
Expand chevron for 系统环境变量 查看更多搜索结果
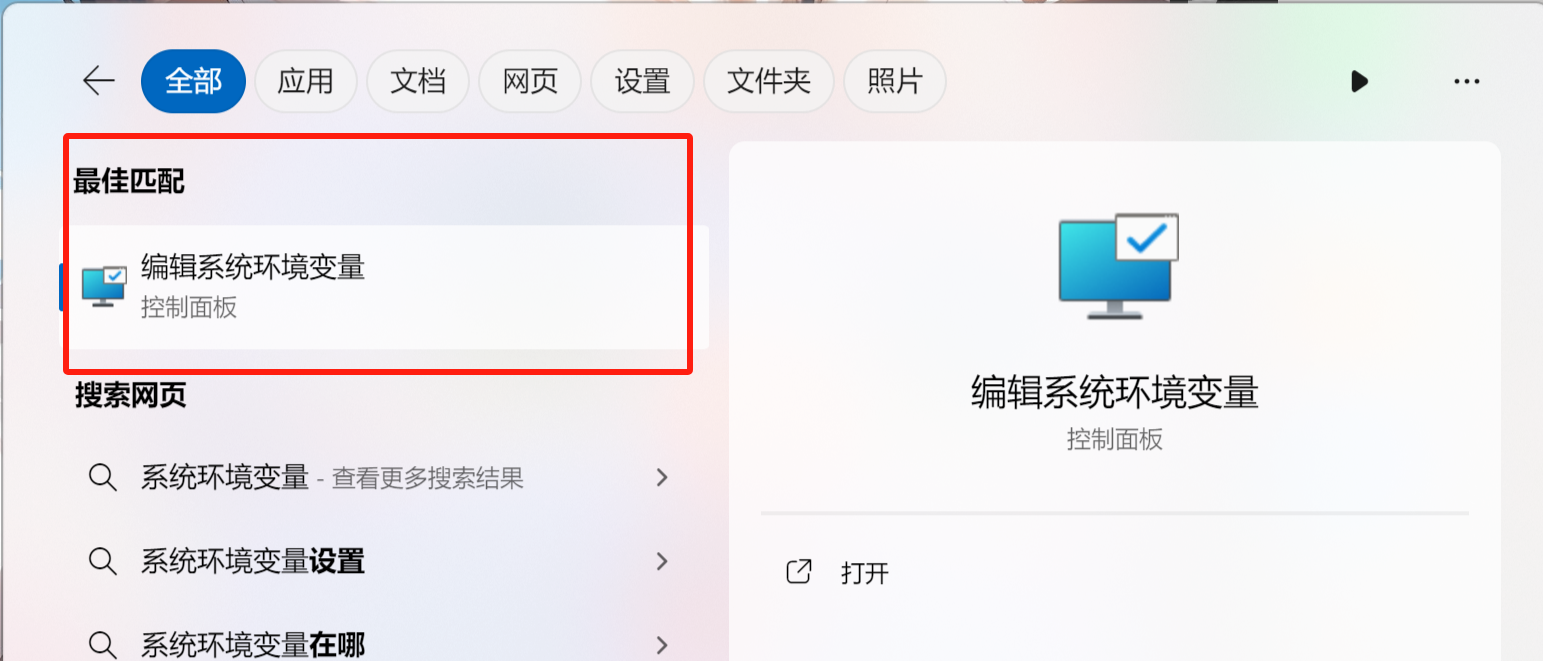[661, 477]
